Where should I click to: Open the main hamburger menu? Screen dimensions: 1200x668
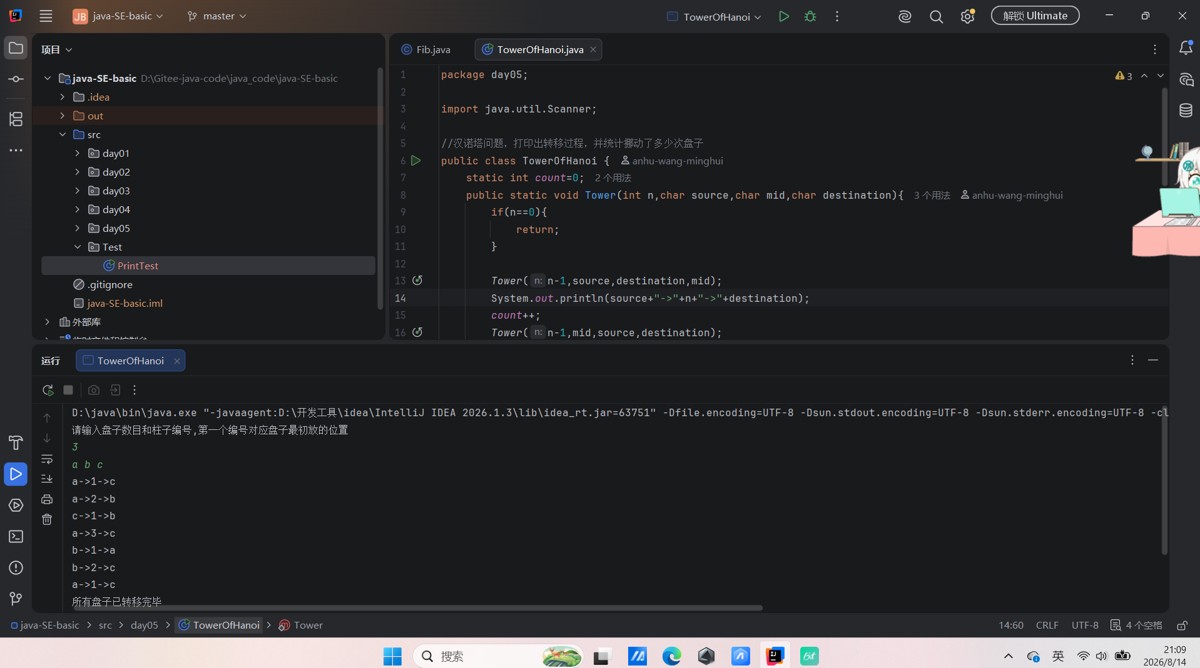(46, 16)
